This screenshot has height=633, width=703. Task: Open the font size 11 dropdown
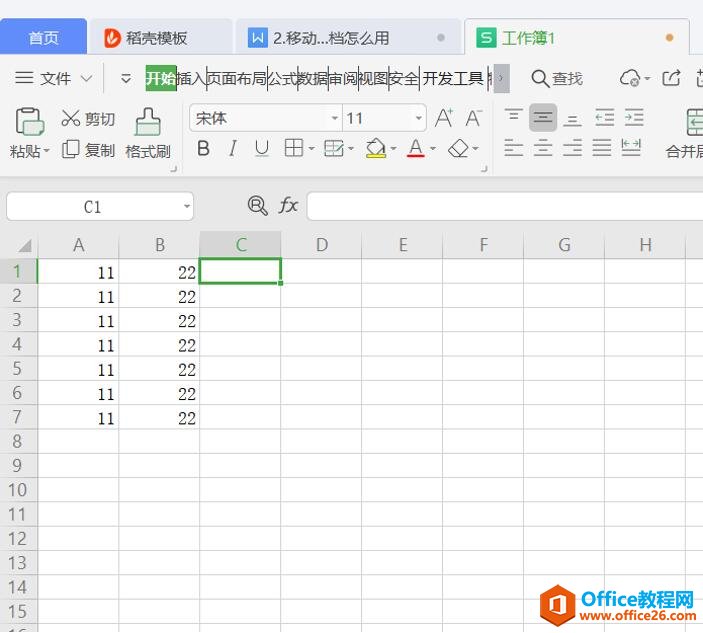click(419, 118)
